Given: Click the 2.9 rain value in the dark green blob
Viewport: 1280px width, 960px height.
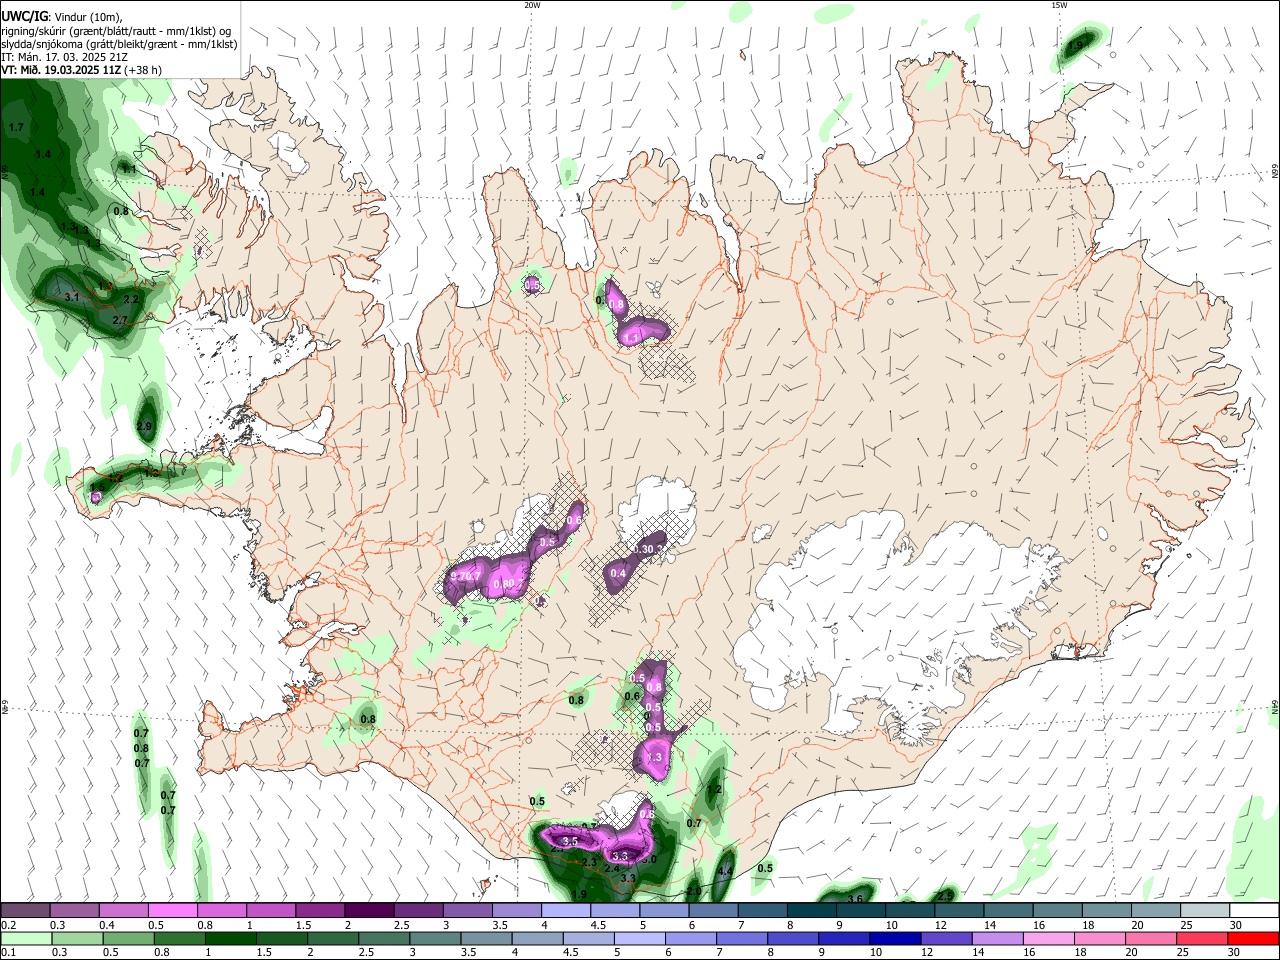Looking at the screenshot, I should point(144,427).
